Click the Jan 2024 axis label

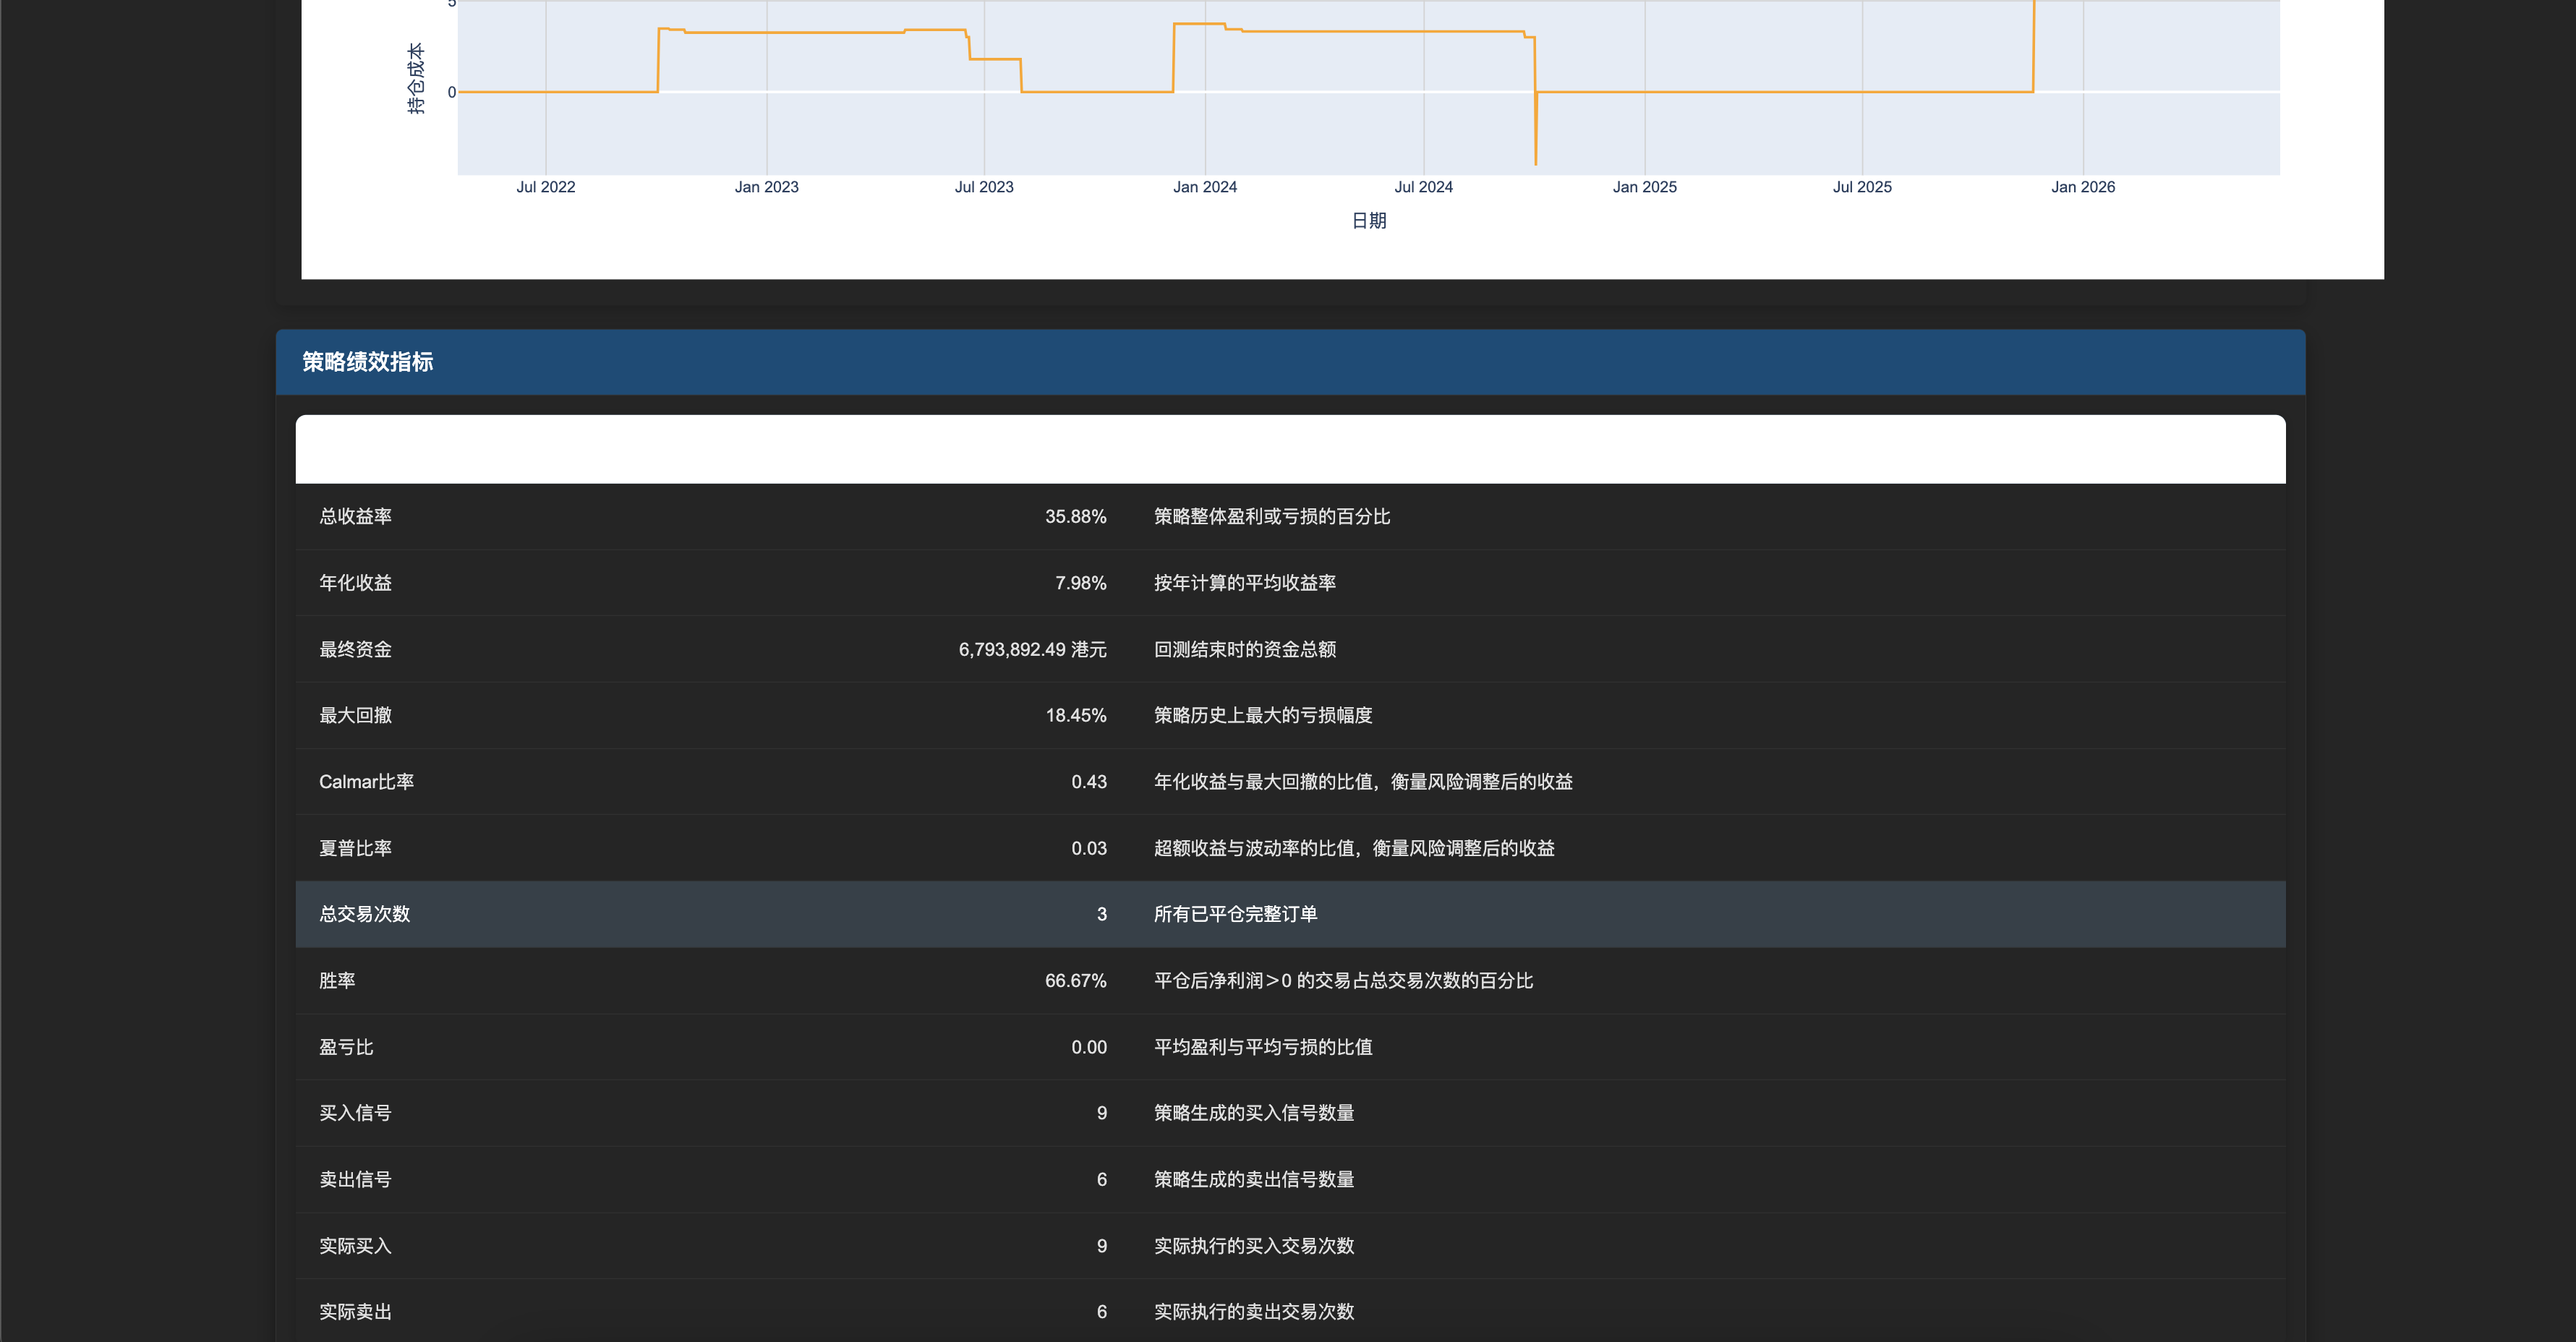click(x=1205, y=187)
